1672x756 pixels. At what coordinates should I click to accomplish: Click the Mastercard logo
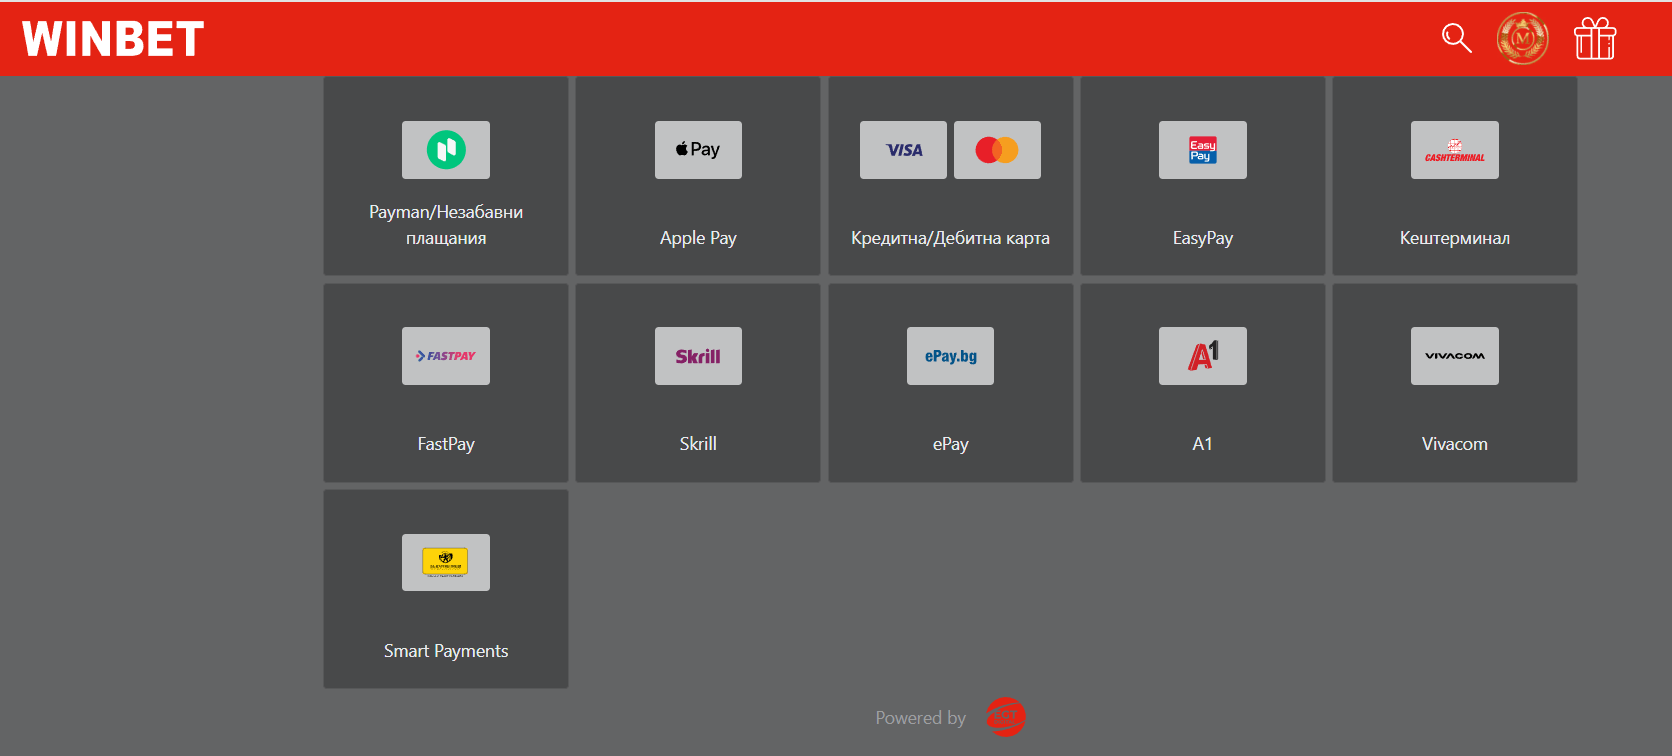997,150
